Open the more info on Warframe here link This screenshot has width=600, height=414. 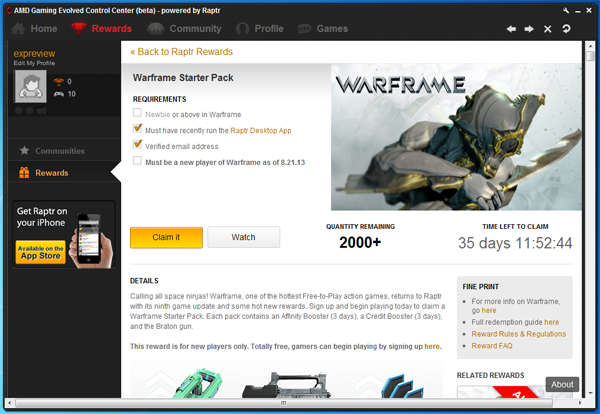pyautogui.click(x=489, y=310)
